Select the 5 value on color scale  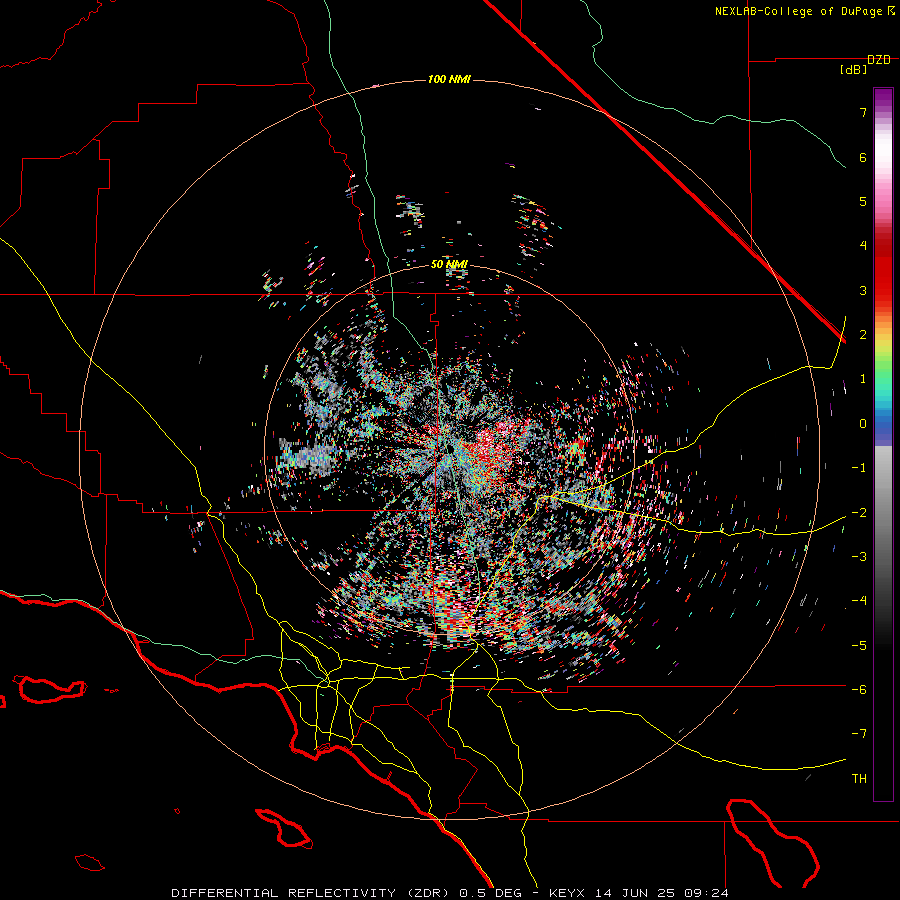[863, 201]
